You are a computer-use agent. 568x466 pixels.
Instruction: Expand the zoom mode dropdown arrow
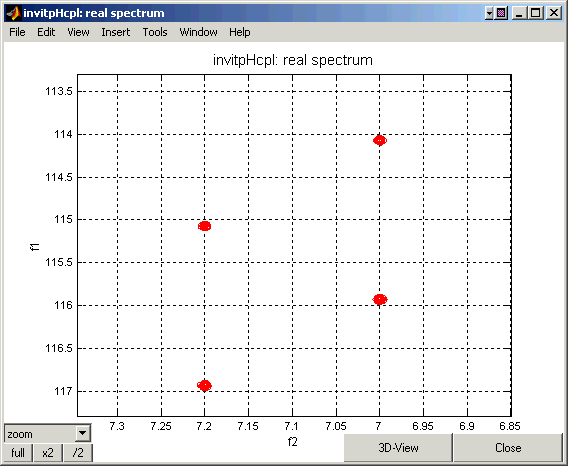pyautogui.click(x=83, y=433)
